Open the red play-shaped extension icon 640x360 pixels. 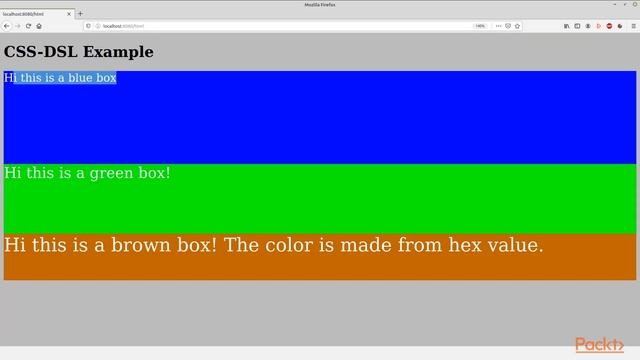tap(599, 26)
